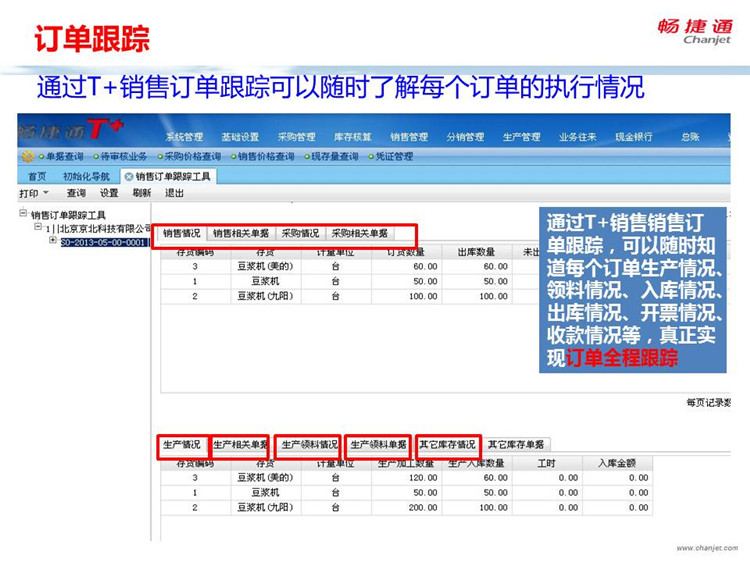Click 豆浆机(美的) in production table
The width and height of the screenshot is (750, 562).
click(265, 477)
